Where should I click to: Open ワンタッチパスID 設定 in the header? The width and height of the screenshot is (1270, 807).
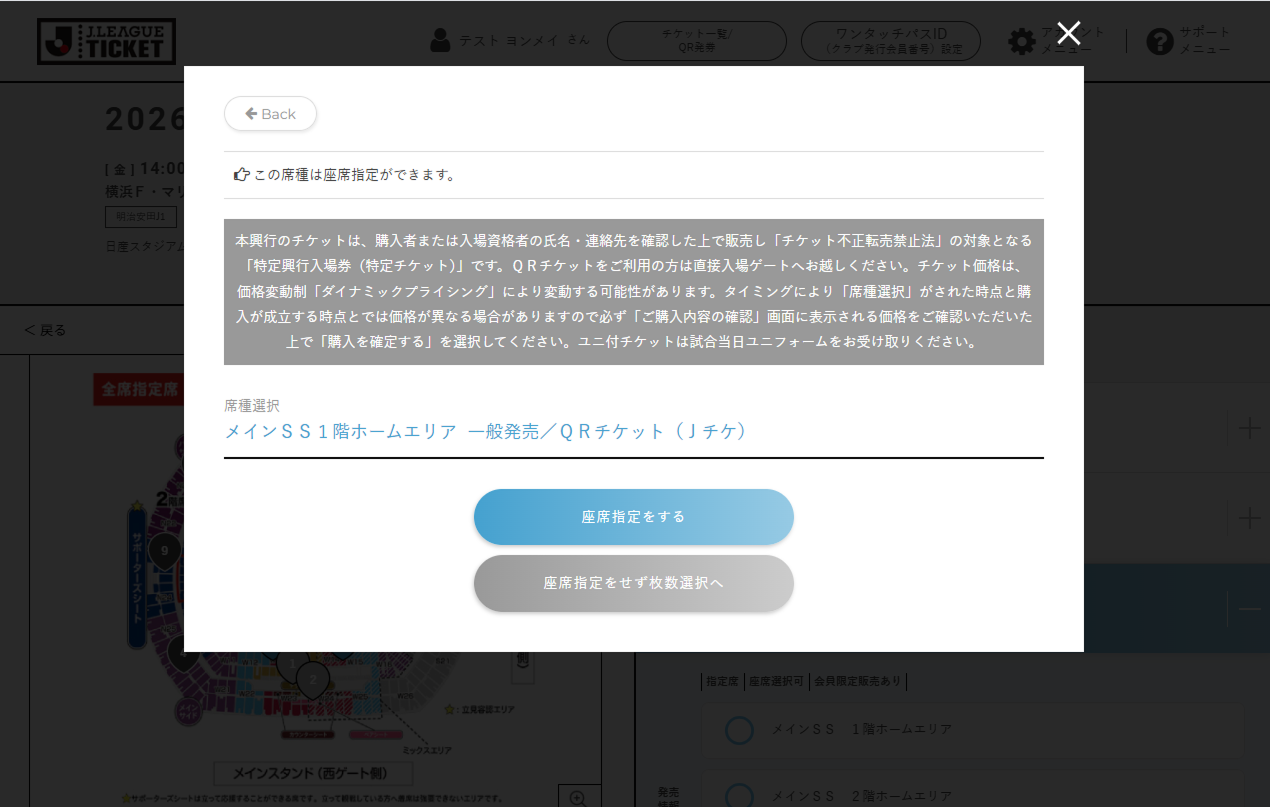(890, 41)
